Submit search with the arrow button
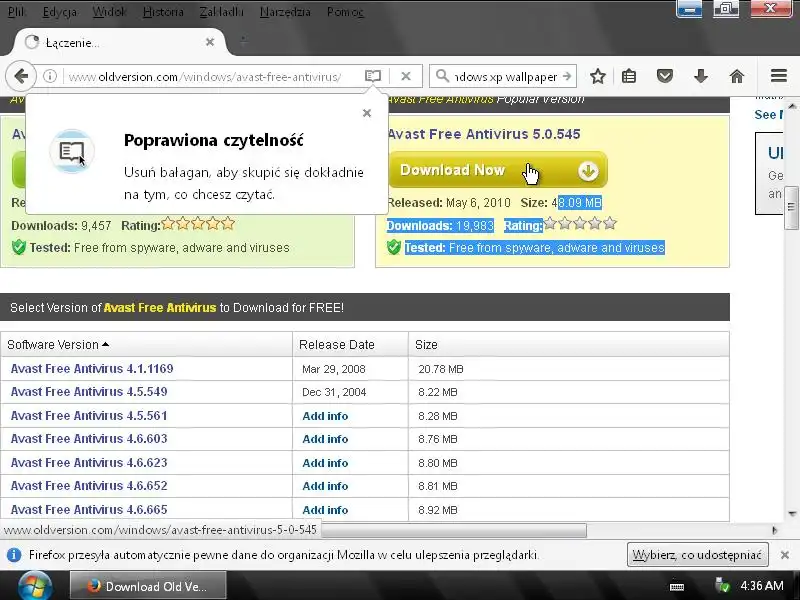The image size is (800, 600). tap(567, 77)
